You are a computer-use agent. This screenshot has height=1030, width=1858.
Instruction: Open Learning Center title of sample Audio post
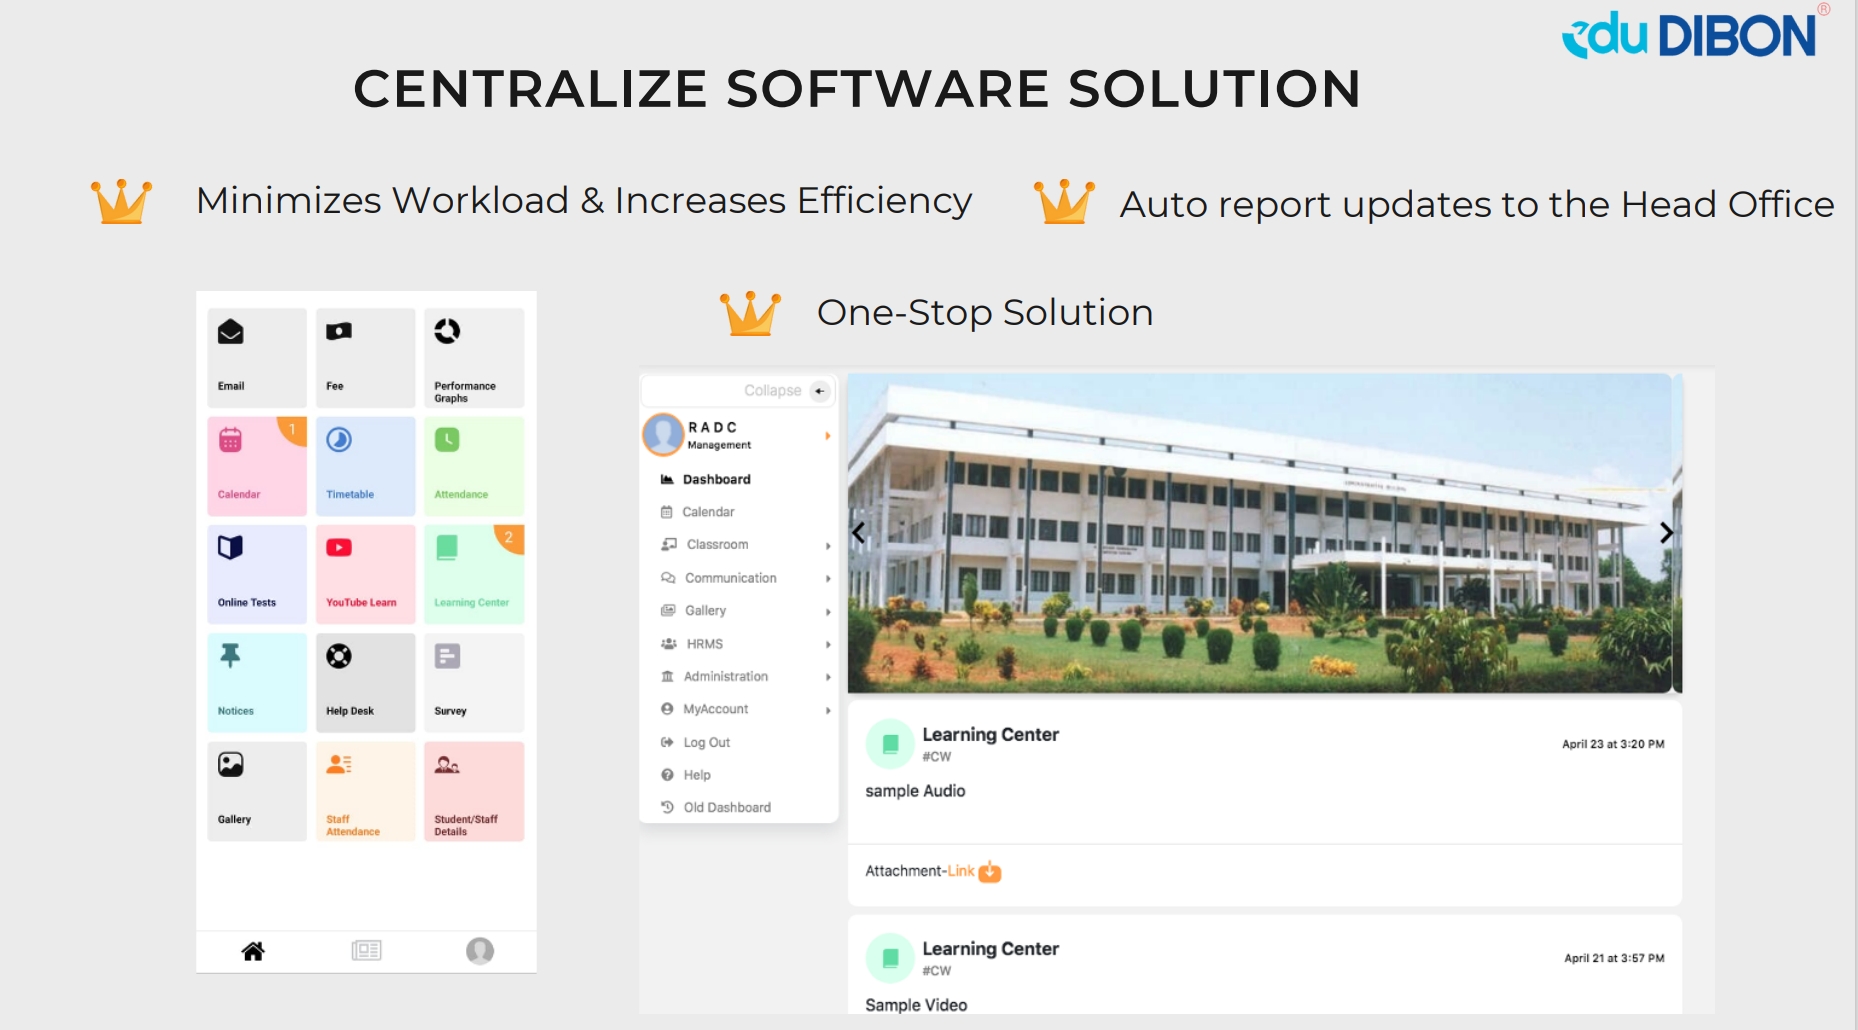990,734
